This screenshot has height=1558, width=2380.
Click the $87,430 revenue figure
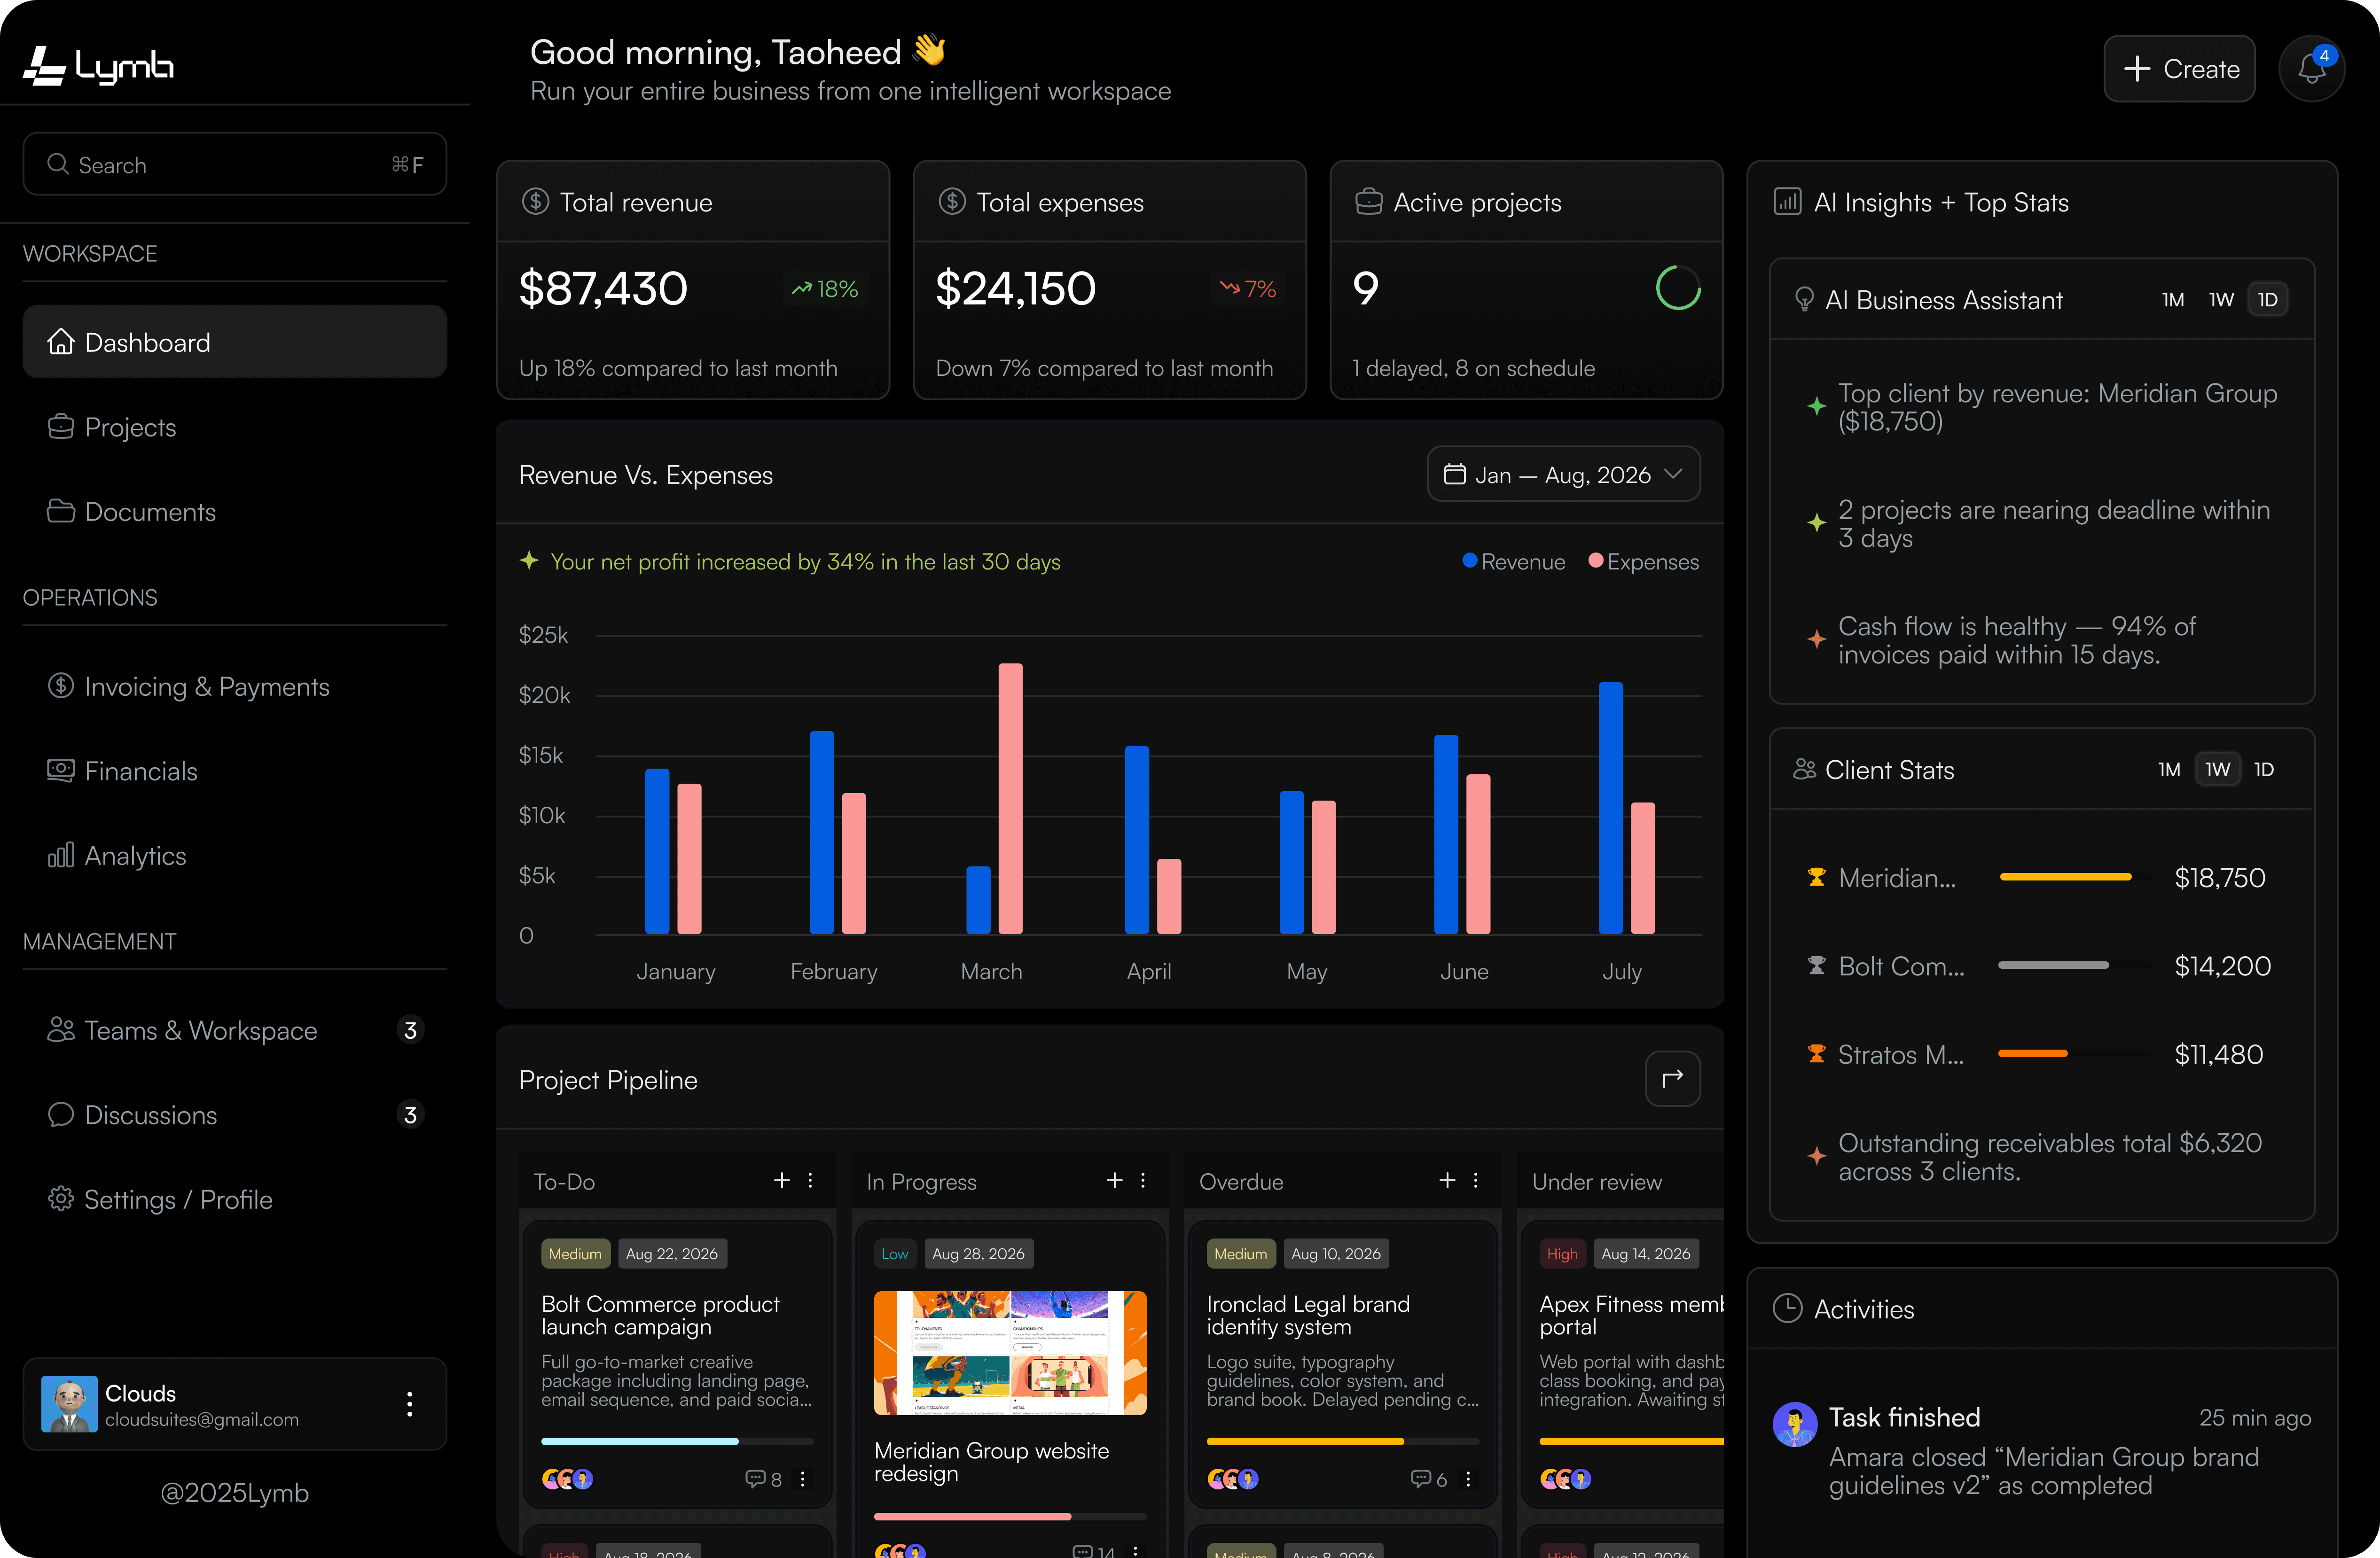coord(603,288)
